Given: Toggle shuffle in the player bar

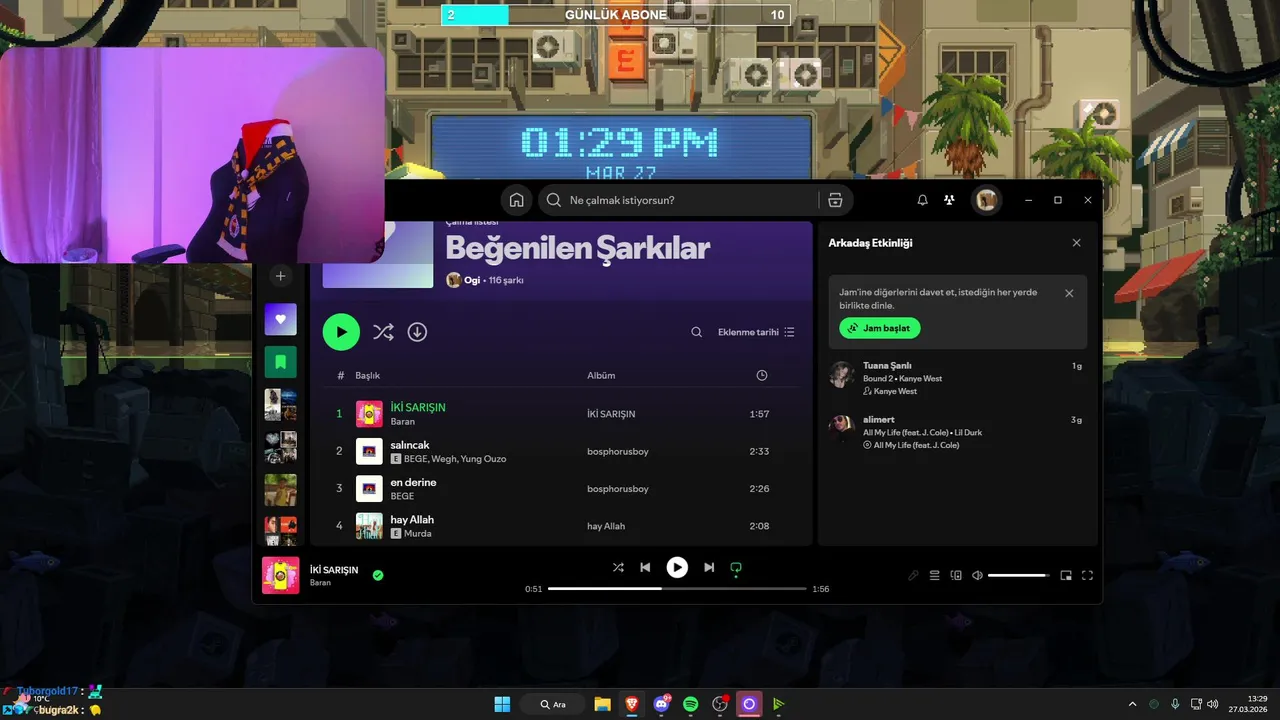Looking at the screenshot, I should point(618,567).
